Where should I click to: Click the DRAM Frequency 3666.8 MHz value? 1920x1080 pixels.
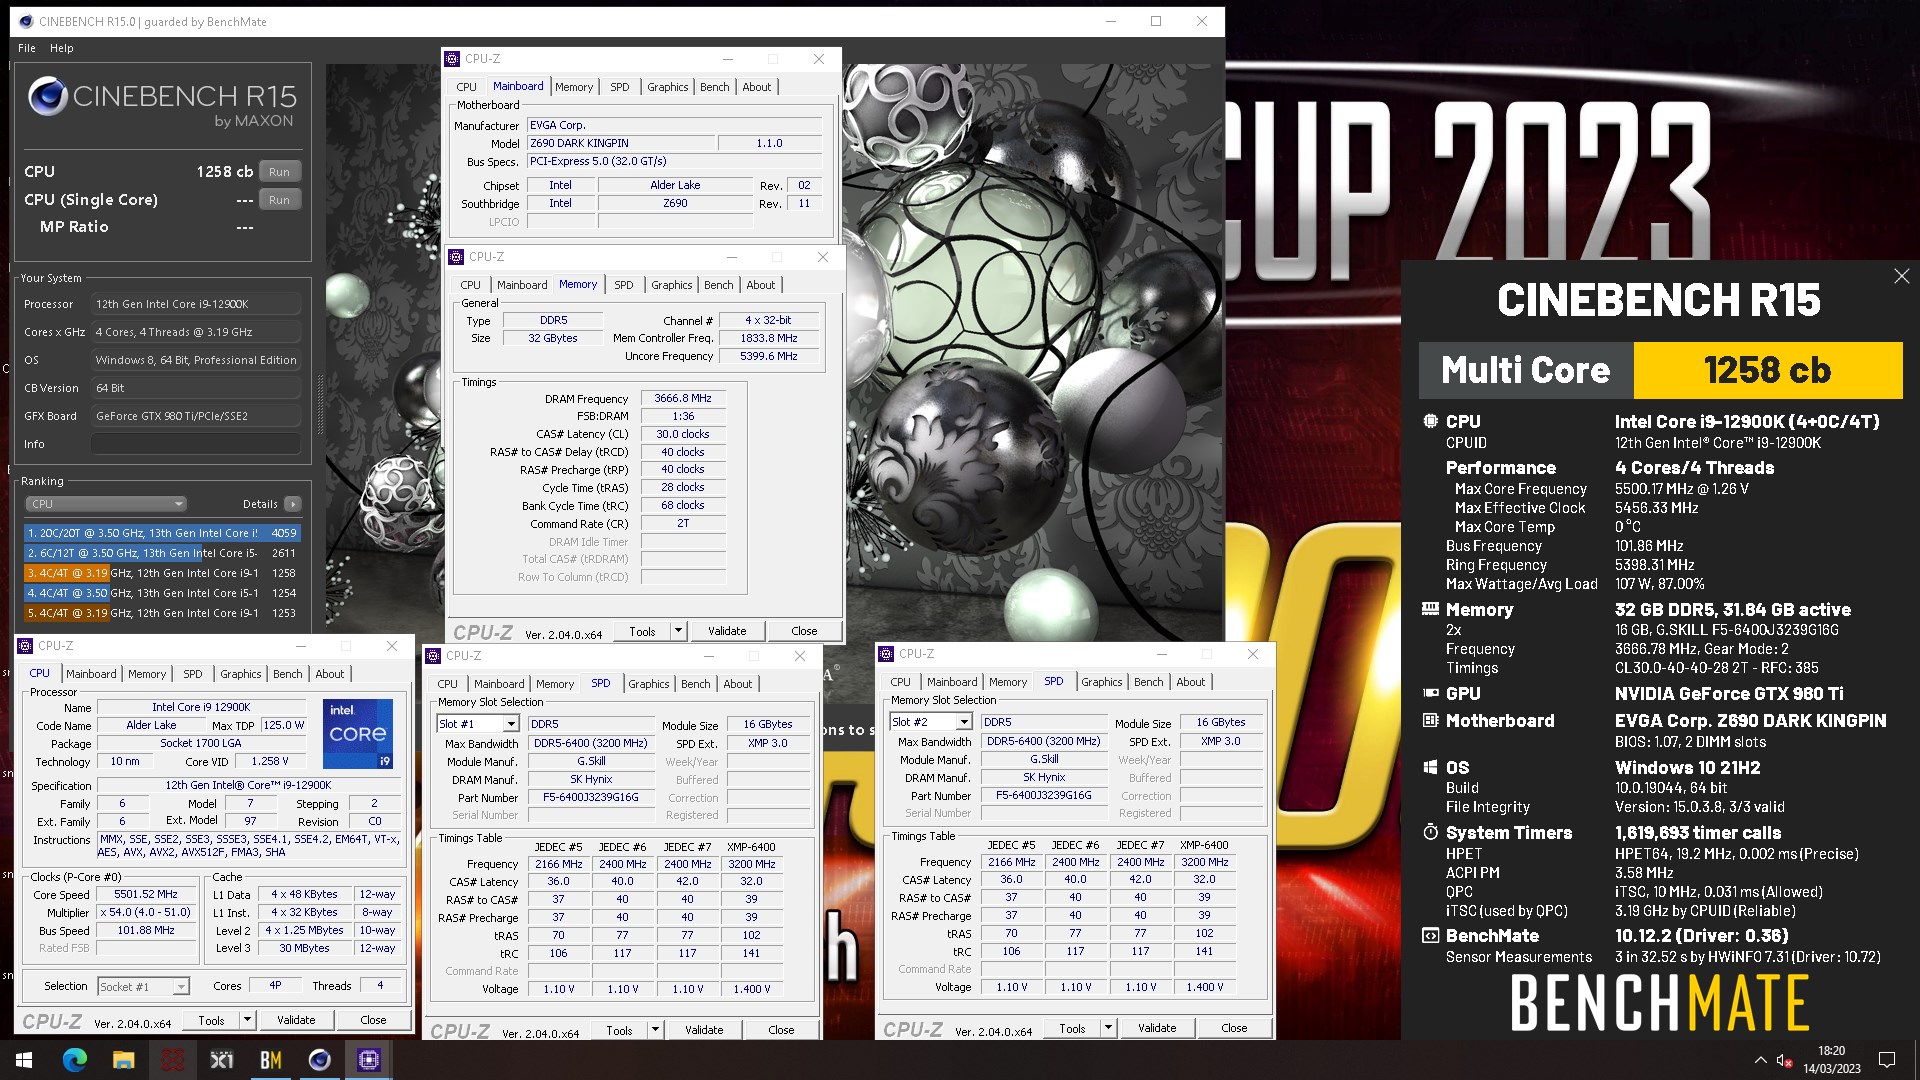tap(683, 398)
